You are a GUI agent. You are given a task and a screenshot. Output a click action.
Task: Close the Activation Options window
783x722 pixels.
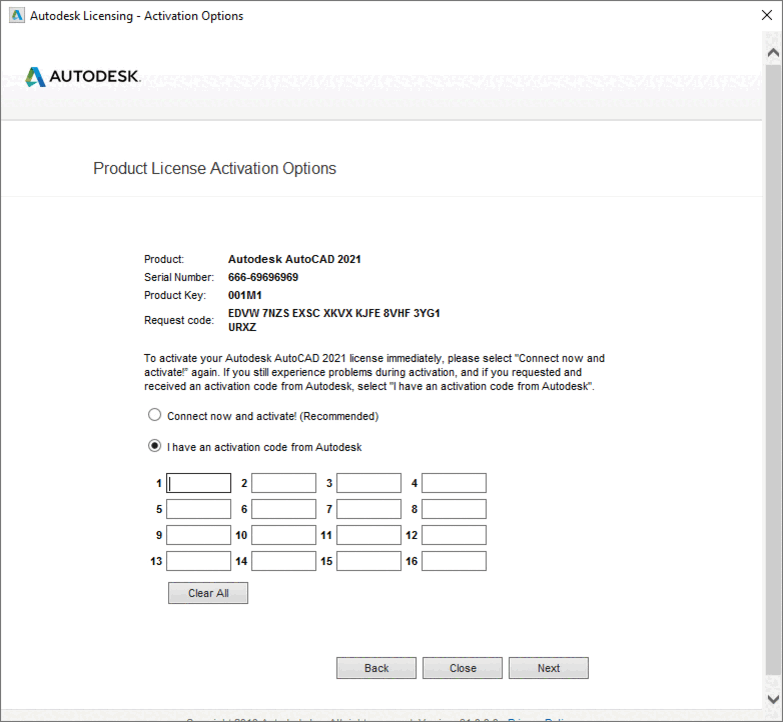click(767, 15)
